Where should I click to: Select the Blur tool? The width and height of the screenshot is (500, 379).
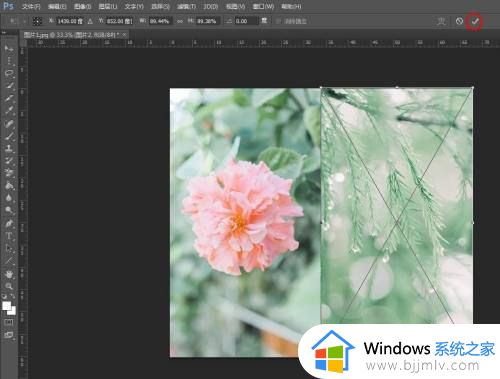tap(9, 198)
